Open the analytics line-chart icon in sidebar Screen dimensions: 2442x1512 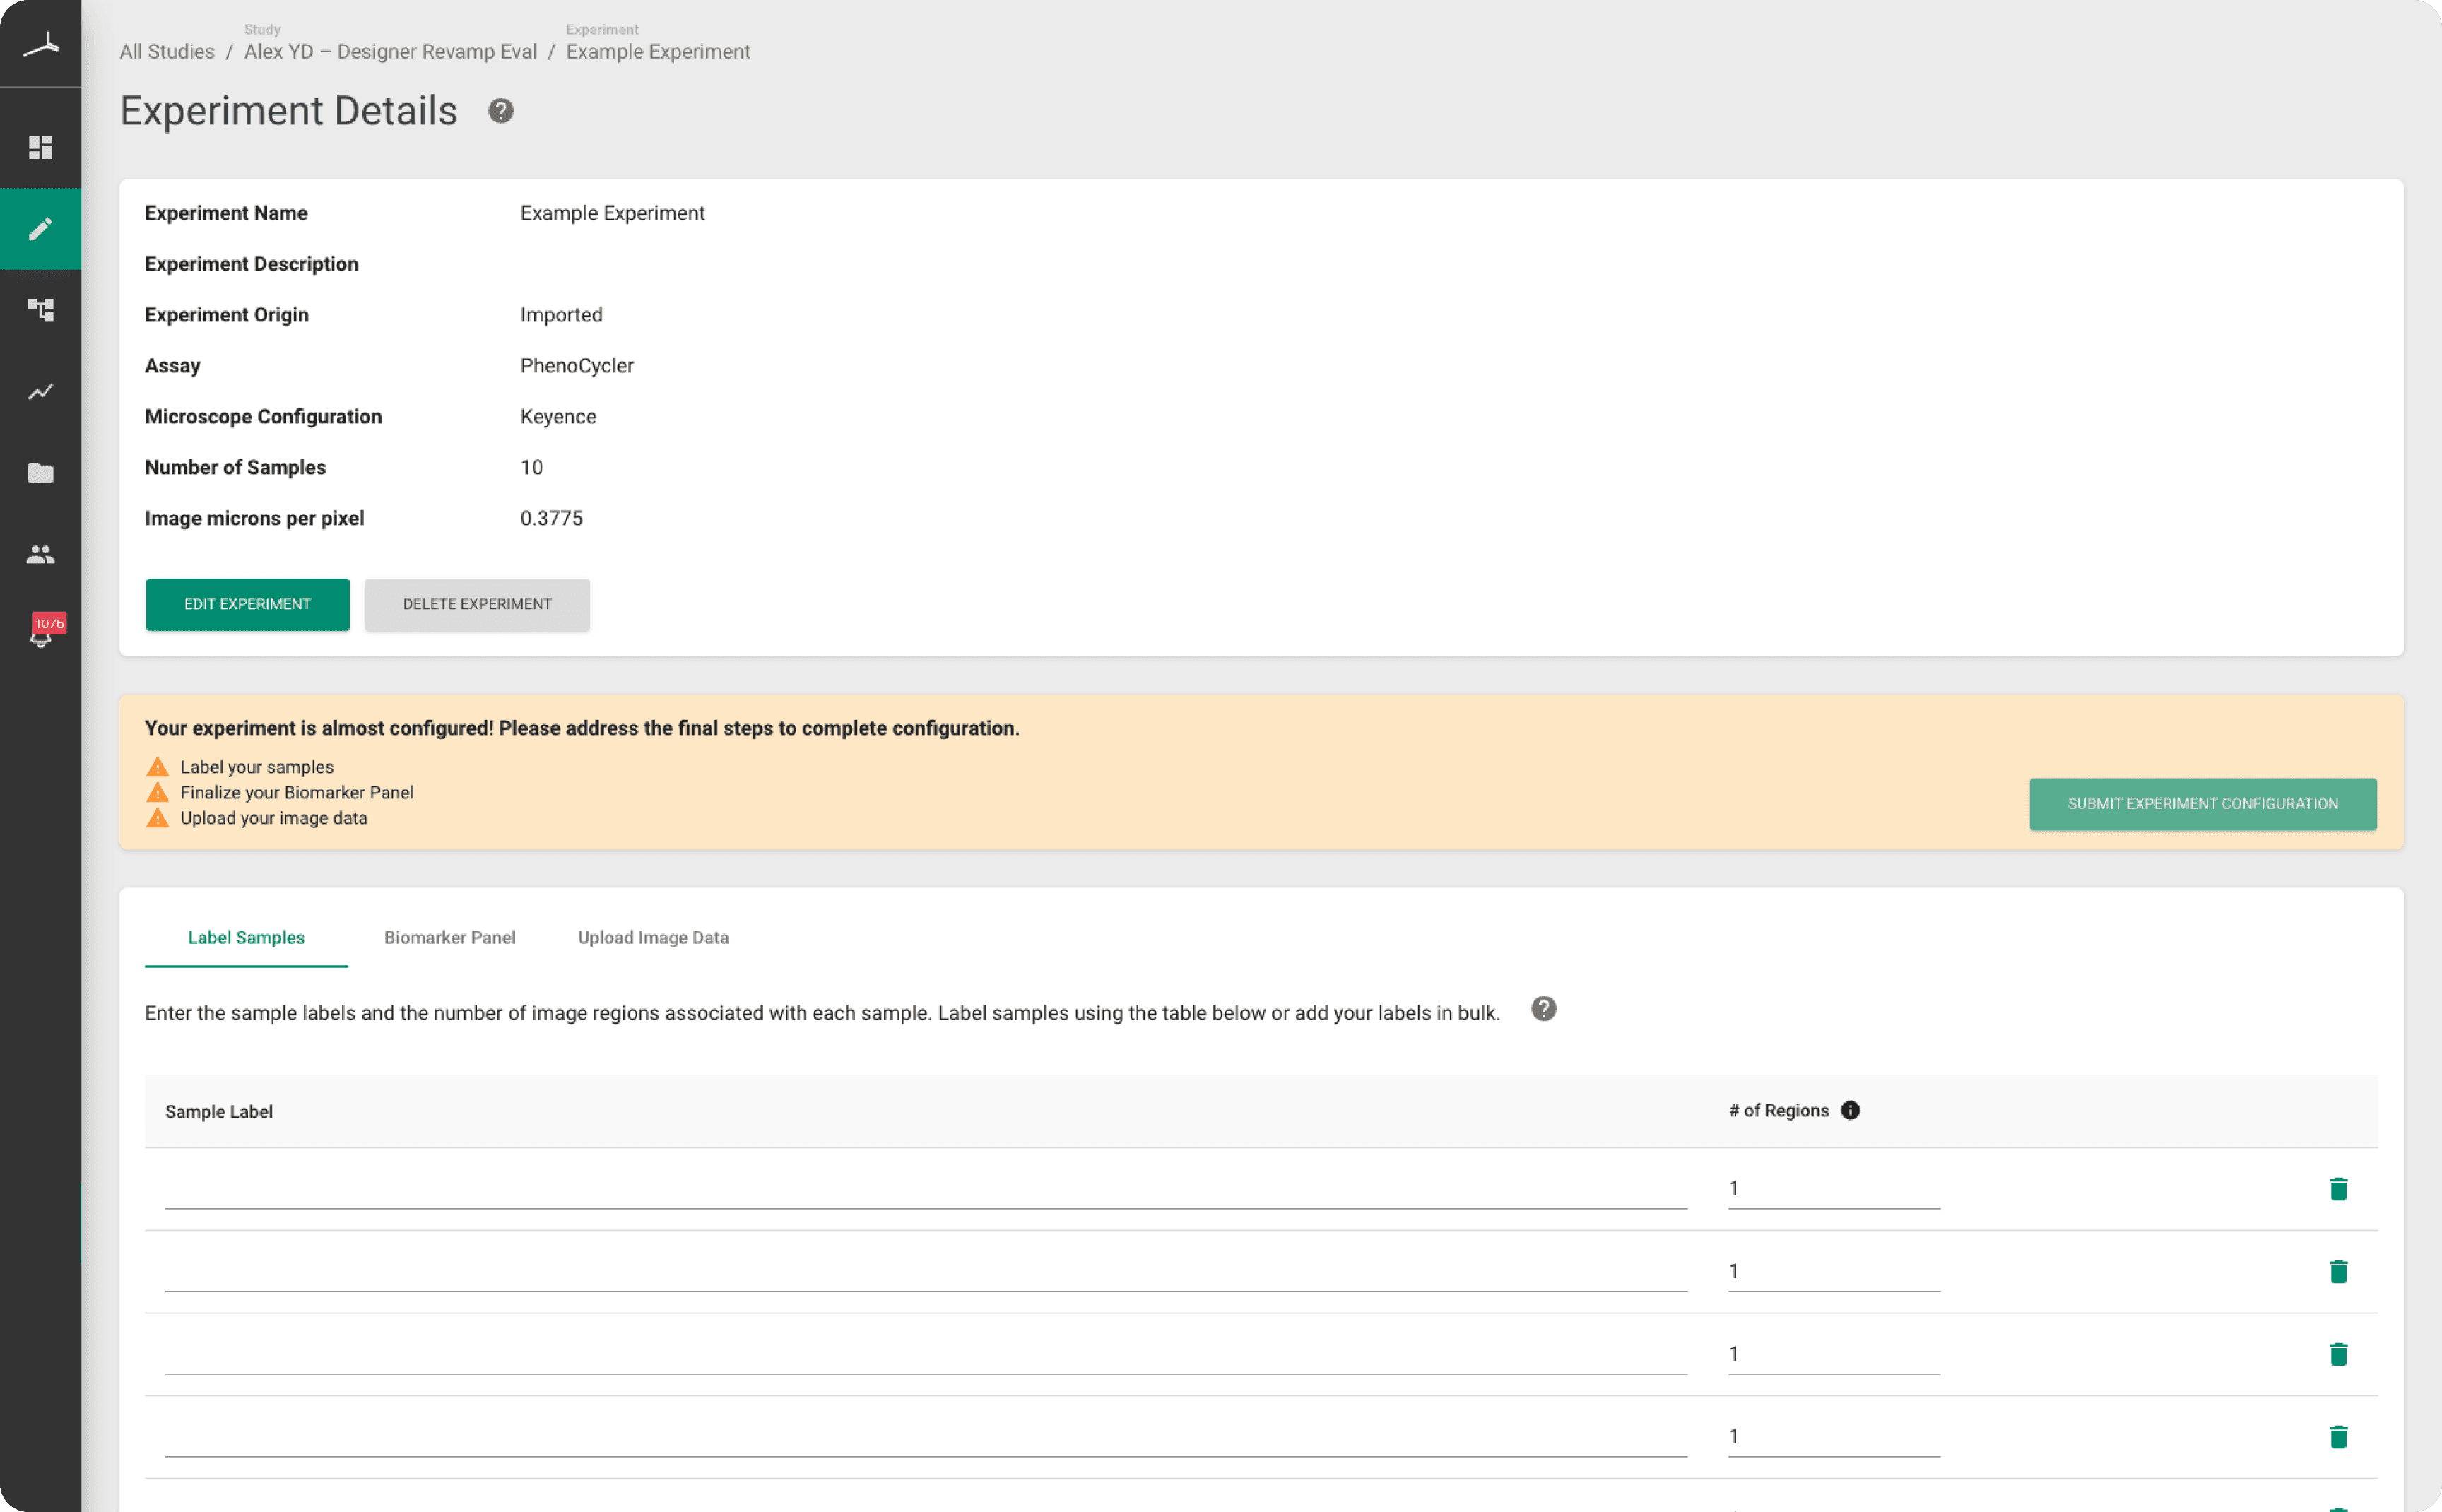click(40, 392)
